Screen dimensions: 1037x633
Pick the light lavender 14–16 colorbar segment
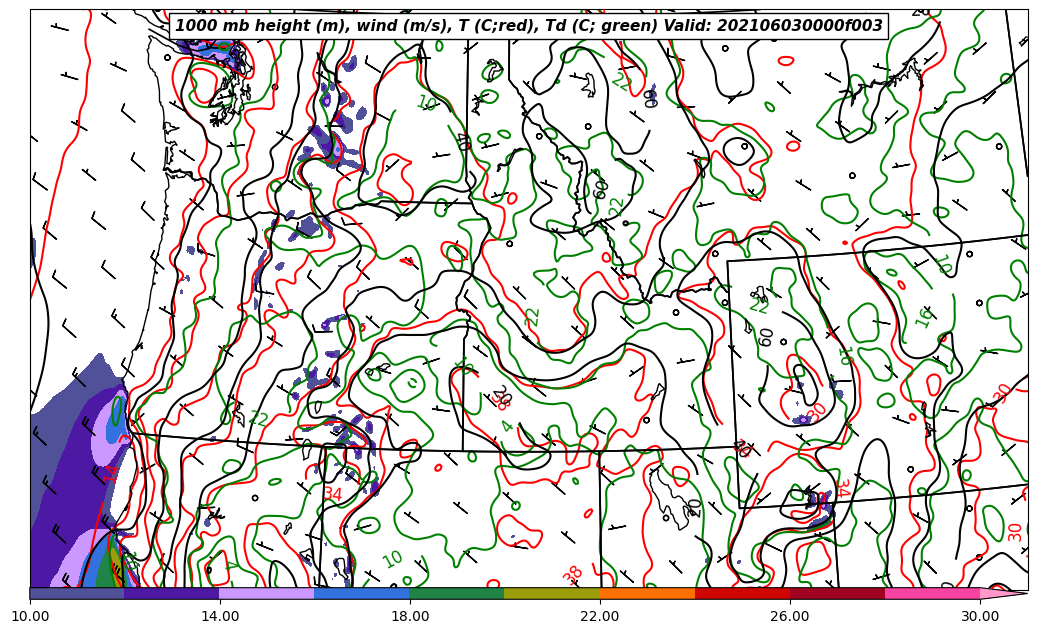coord(266,593)
